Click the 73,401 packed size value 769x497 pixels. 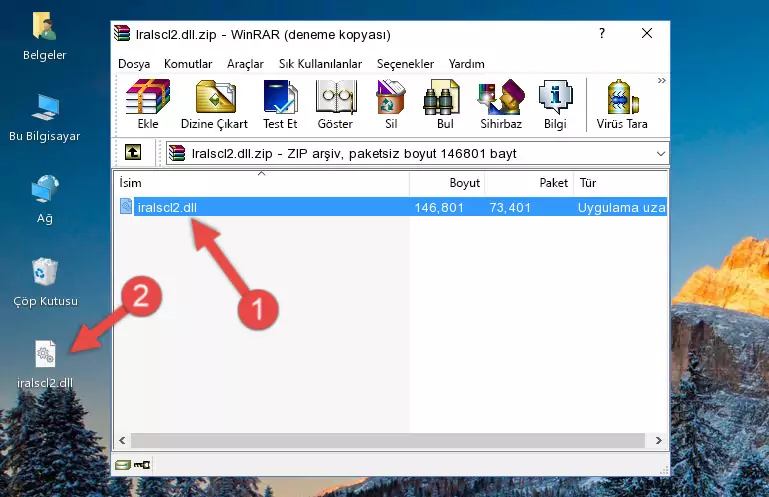pyautogui.click(x=510, y=208)
